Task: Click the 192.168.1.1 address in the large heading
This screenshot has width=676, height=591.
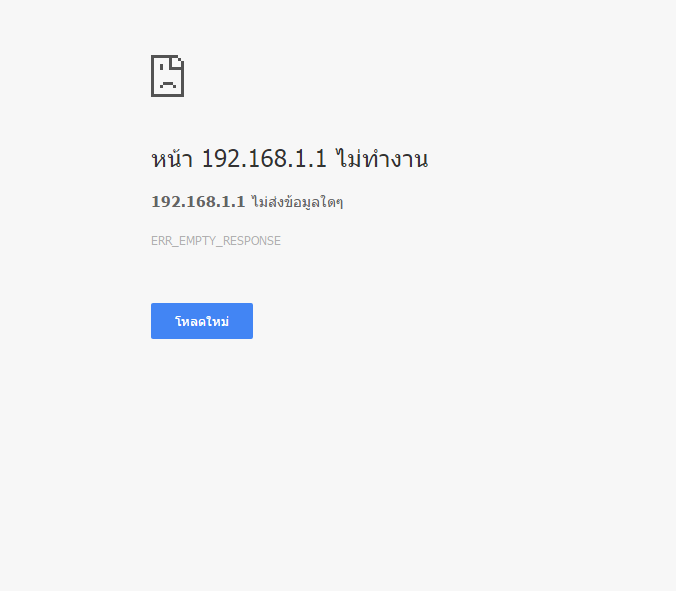Action: pyautogui.click(x=264, y=158)
